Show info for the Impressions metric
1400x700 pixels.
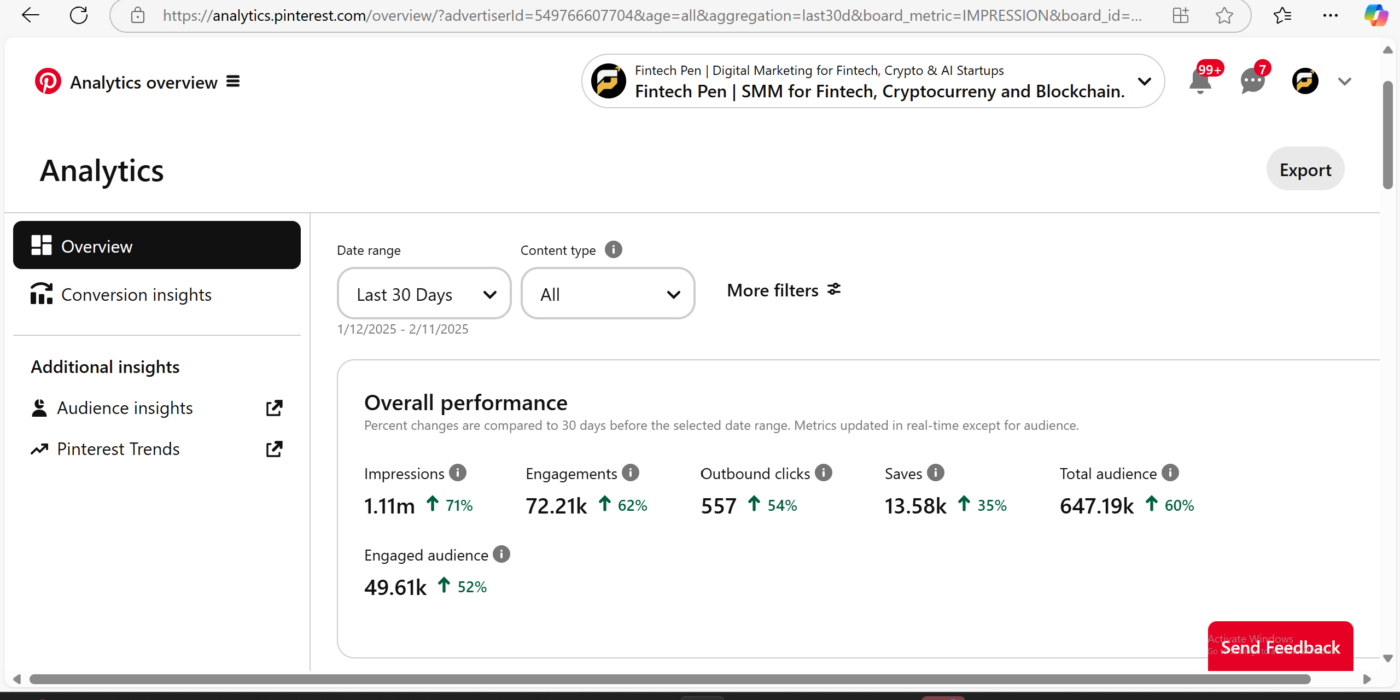click(457, 473)
